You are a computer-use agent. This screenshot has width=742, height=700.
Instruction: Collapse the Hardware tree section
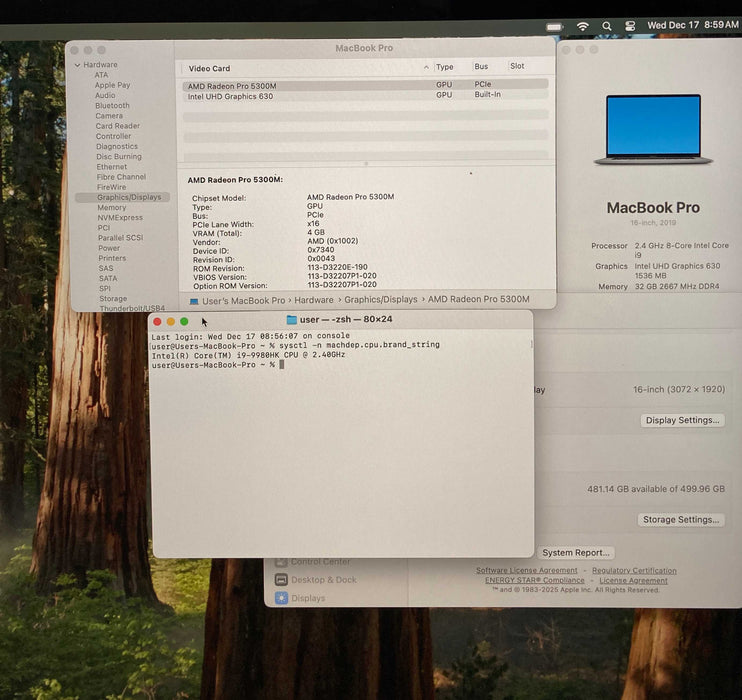pyautogui.click(x=77, y=65)
